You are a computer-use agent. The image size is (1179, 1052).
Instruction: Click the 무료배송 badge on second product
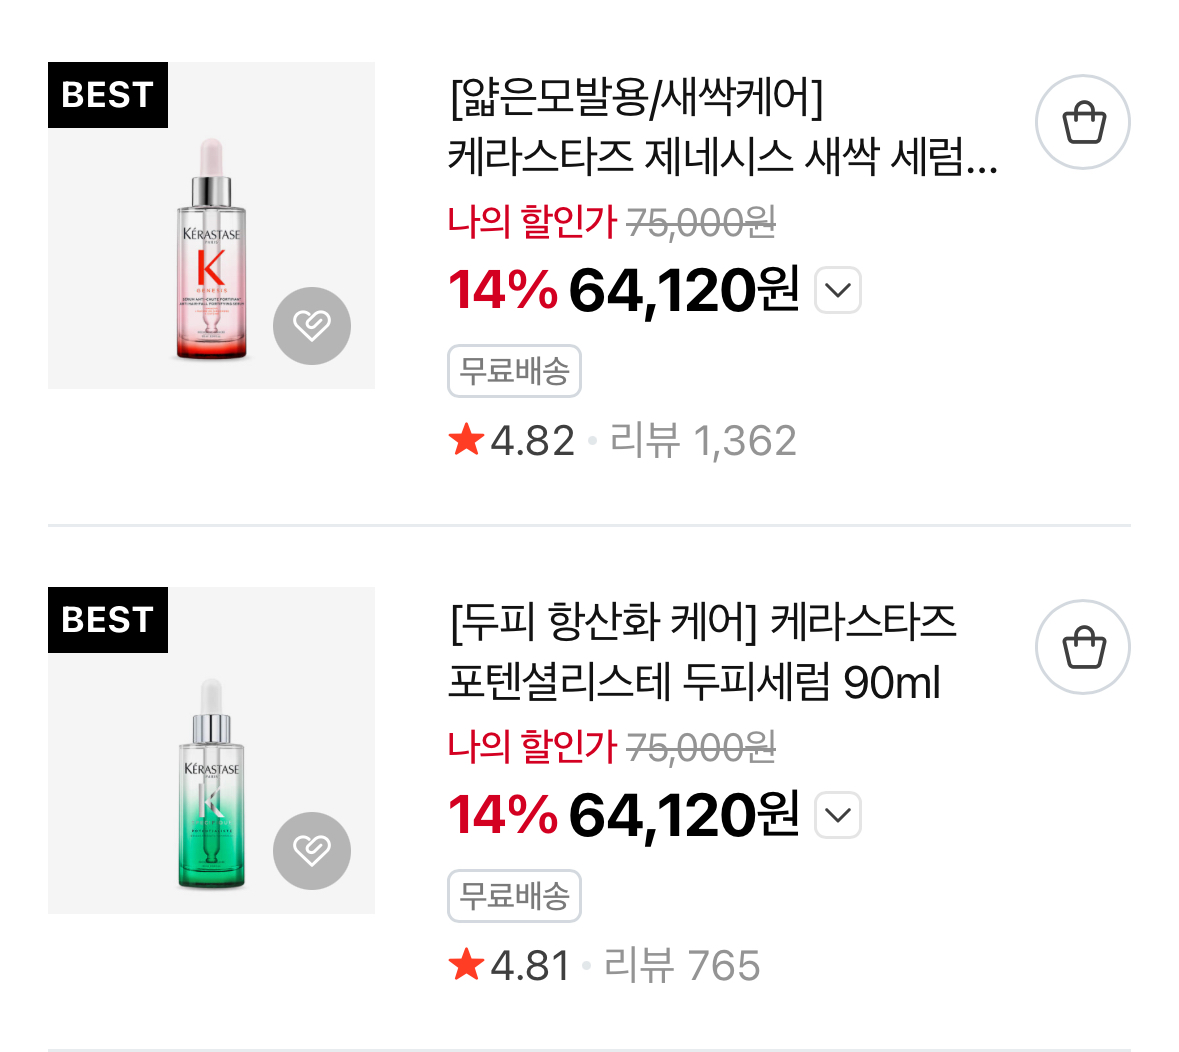point(514,896)
